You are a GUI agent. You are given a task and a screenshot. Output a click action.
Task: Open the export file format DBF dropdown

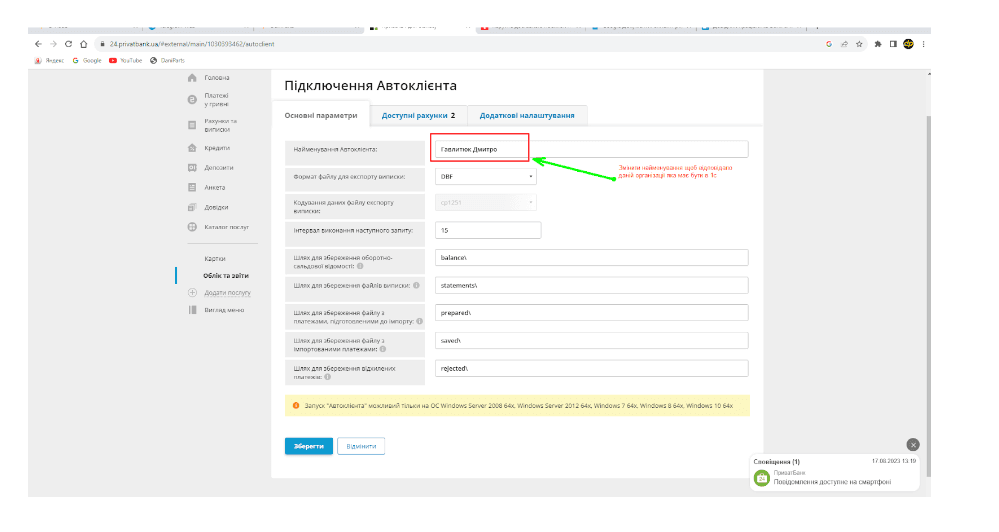486,176
